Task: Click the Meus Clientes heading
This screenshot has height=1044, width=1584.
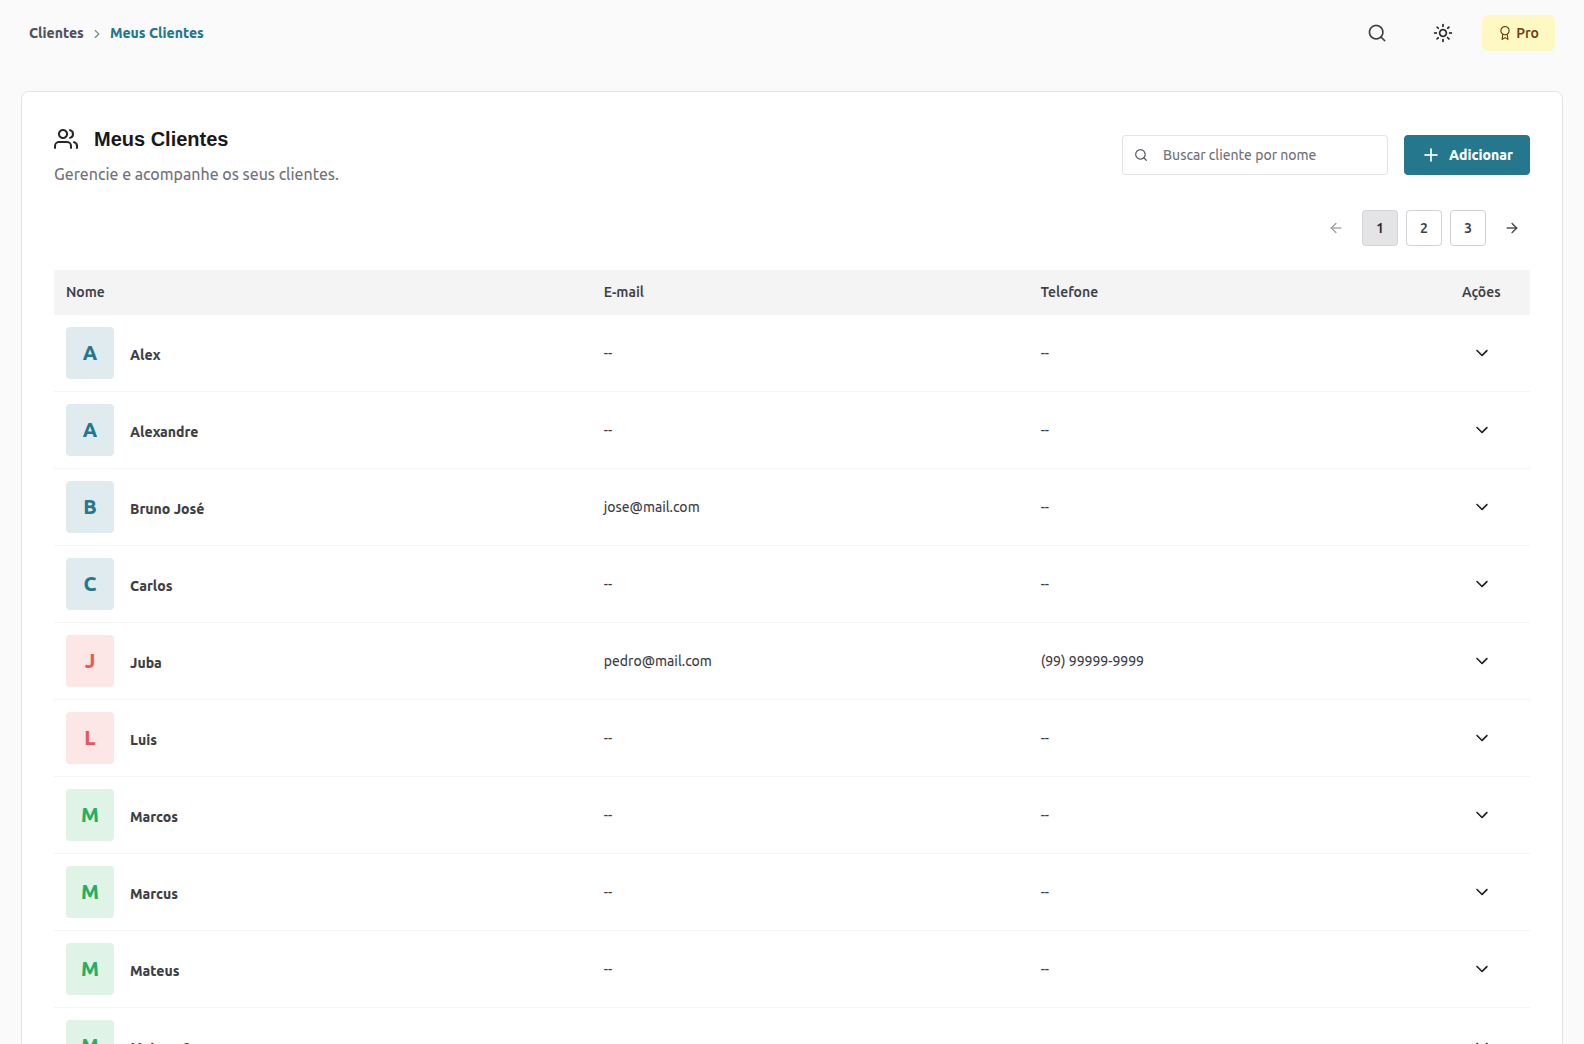Action: point(161,139)
